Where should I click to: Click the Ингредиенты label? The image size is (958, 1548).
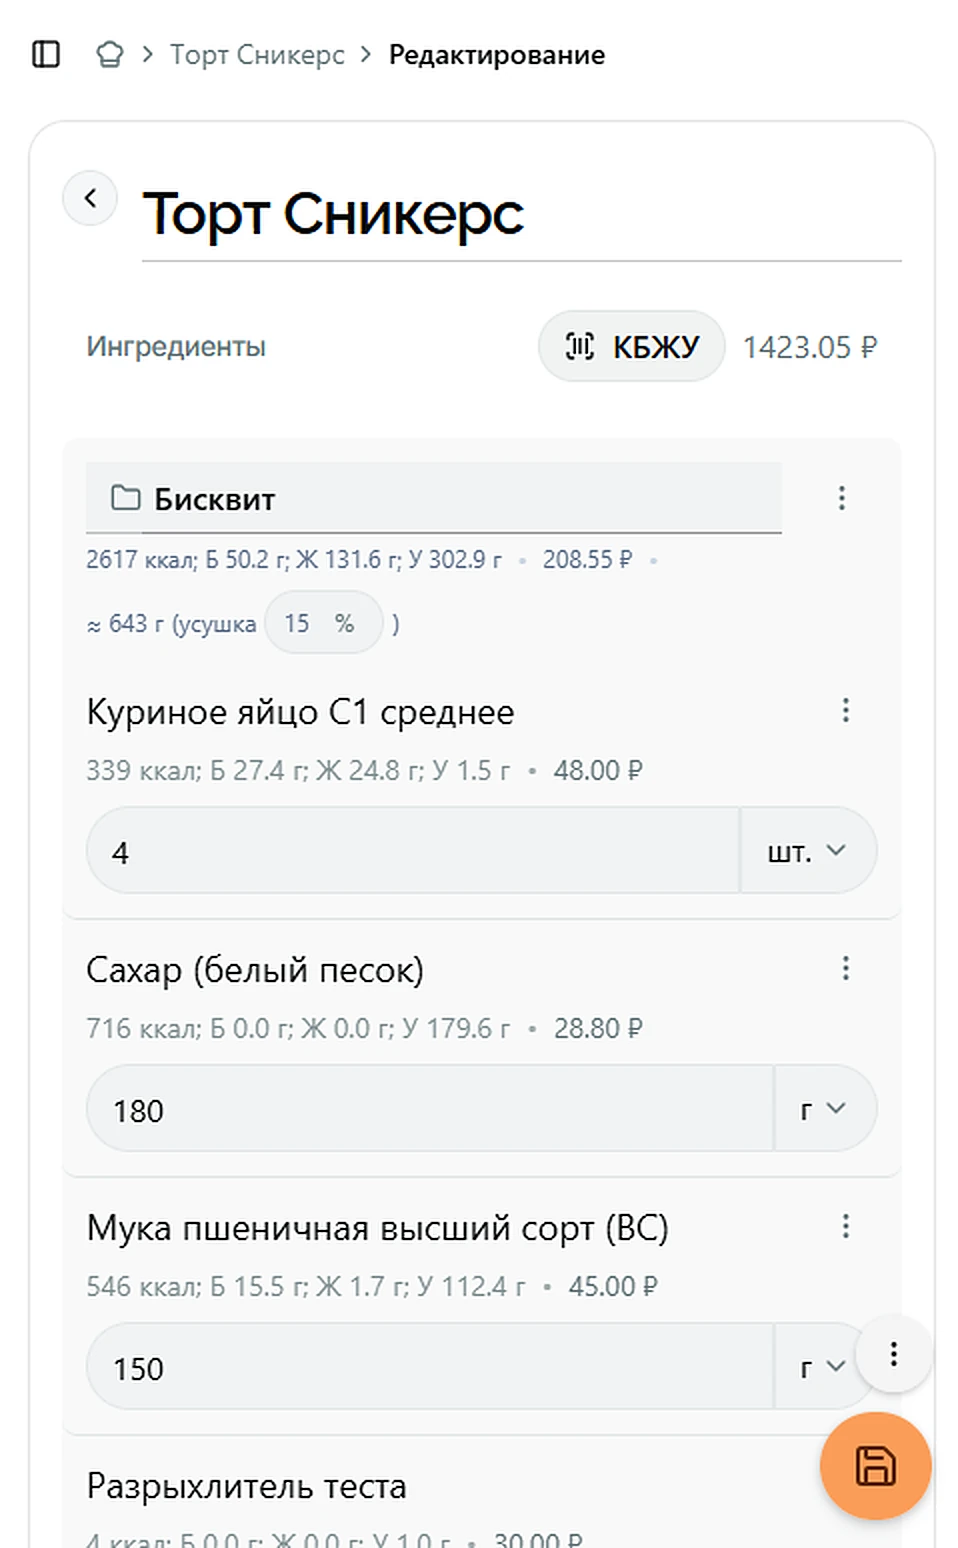tap(176, 346)
